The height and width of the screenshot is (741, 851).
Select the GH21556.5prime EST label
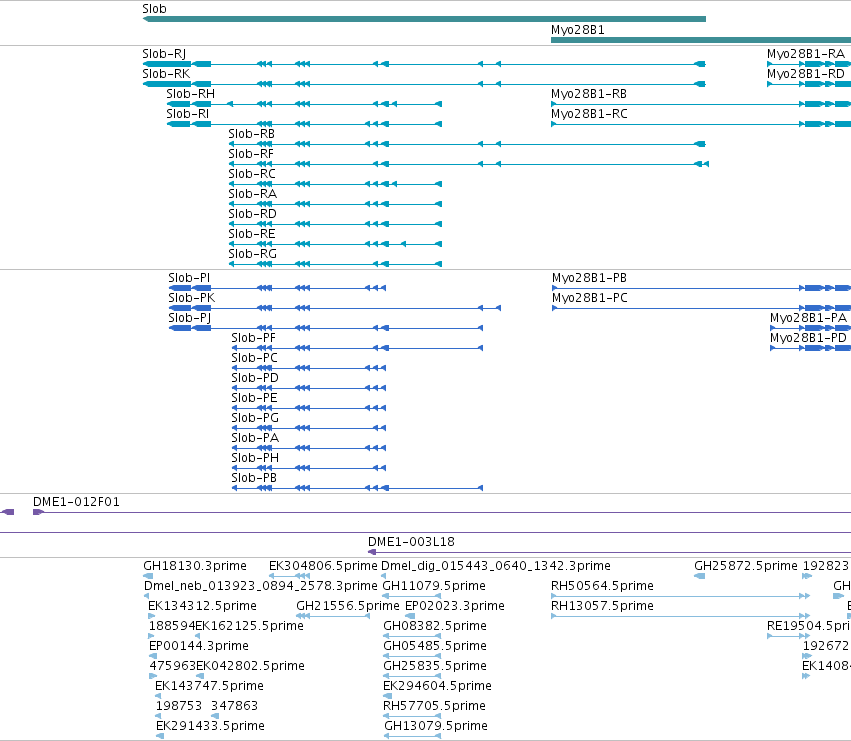coord(348,606)
